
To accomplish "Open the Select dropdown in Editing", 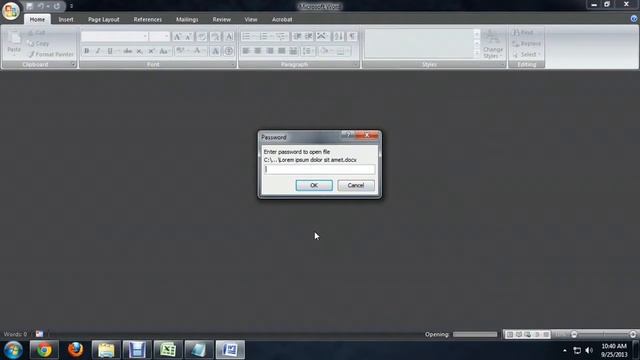I will (527, 54).
